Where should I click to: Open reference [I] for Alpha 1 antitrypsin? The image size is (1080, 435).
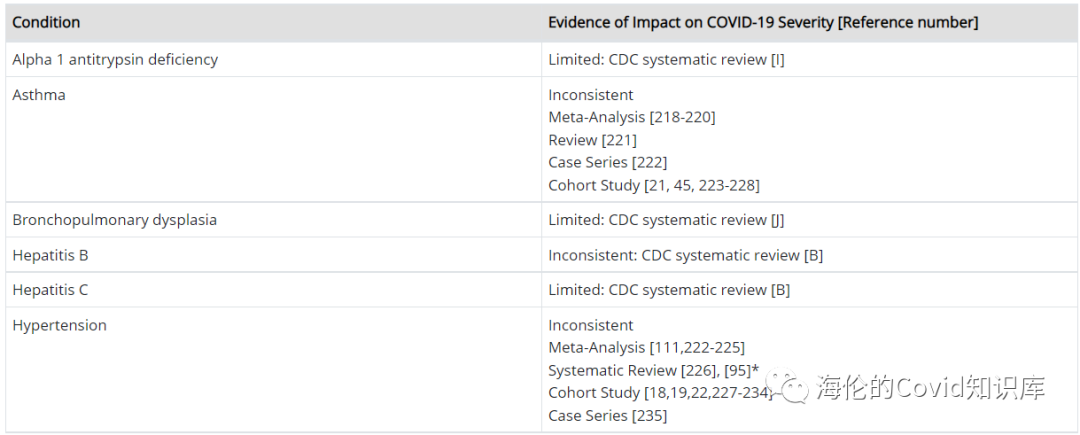tap(777, 59)
